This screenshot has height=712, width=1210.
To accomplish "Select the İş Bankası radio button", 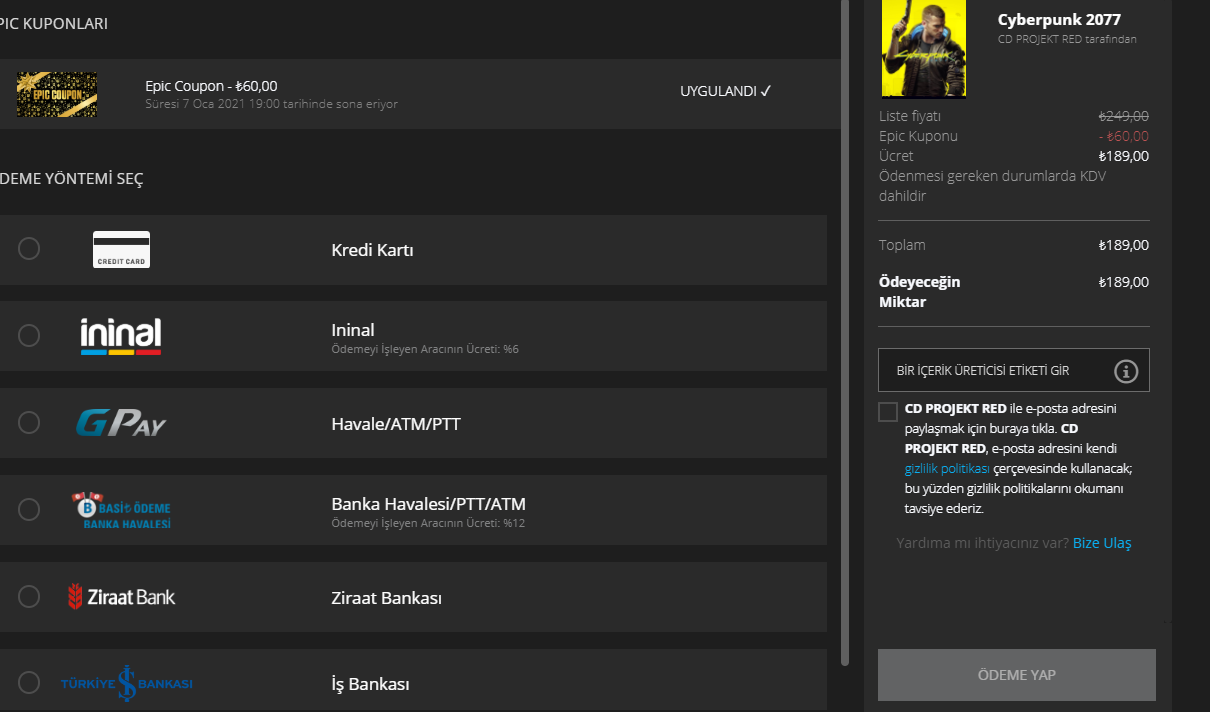I will [x=29, y=683].
